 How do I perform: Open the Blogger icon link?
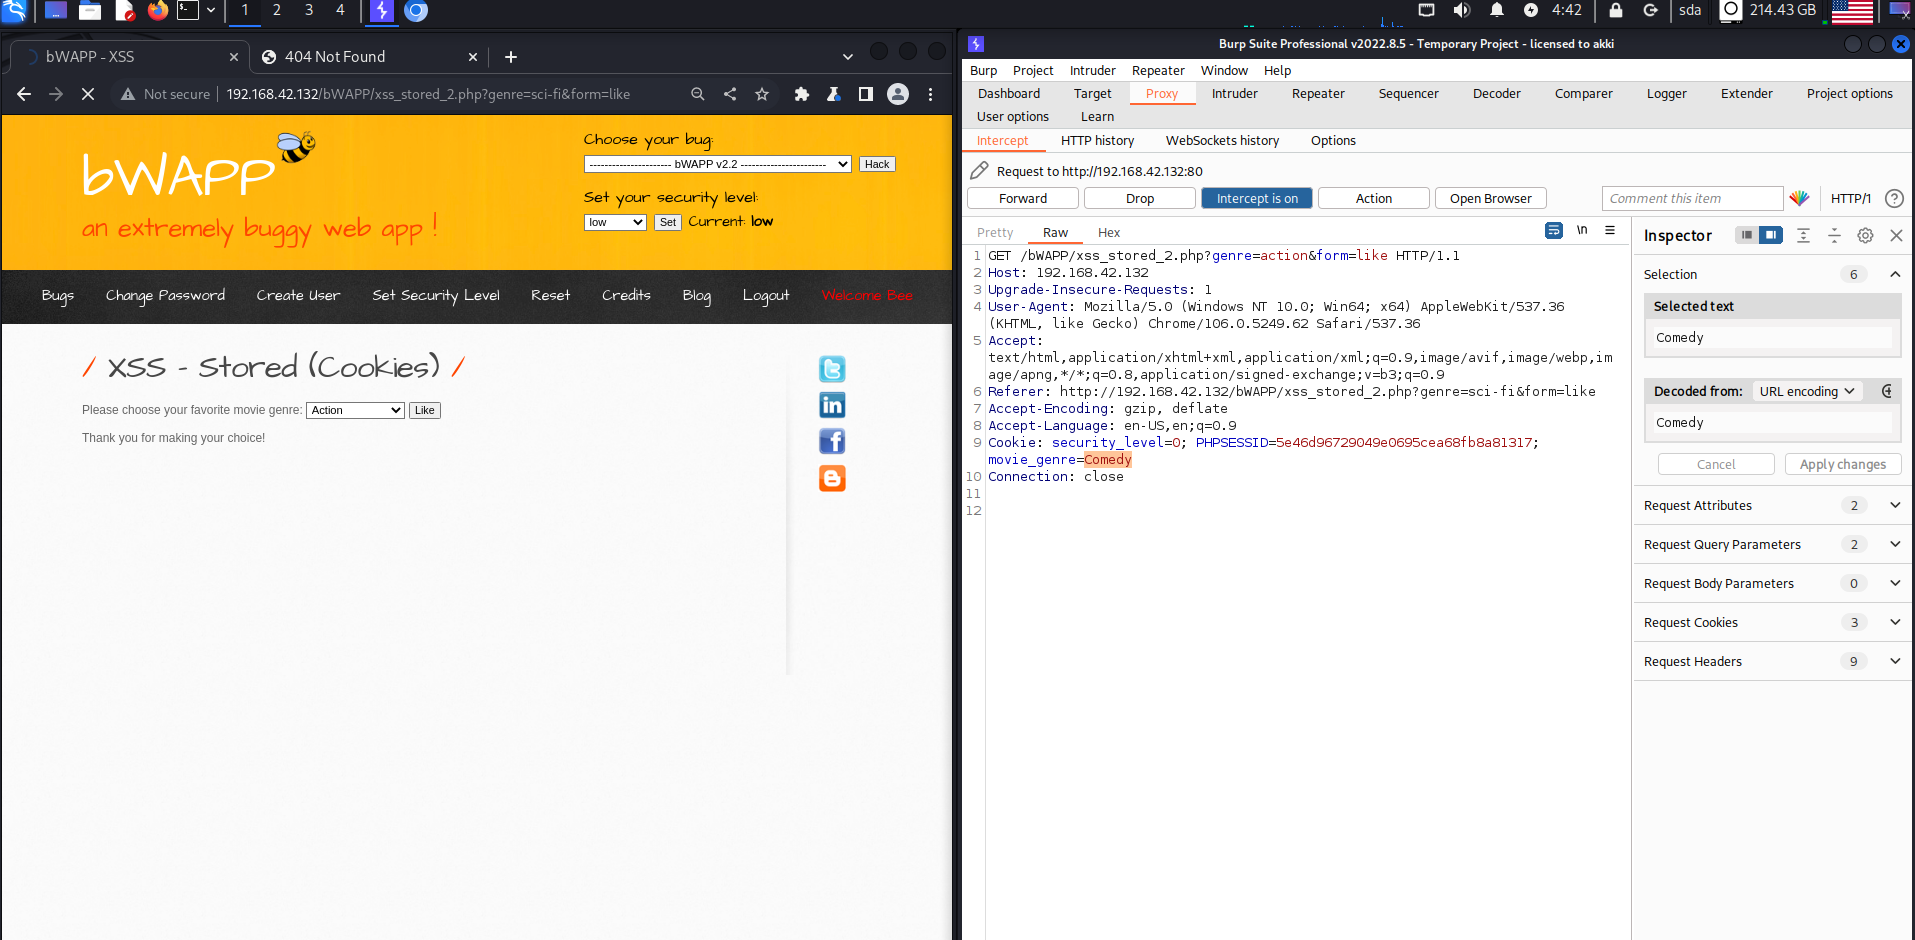point(832,478)
